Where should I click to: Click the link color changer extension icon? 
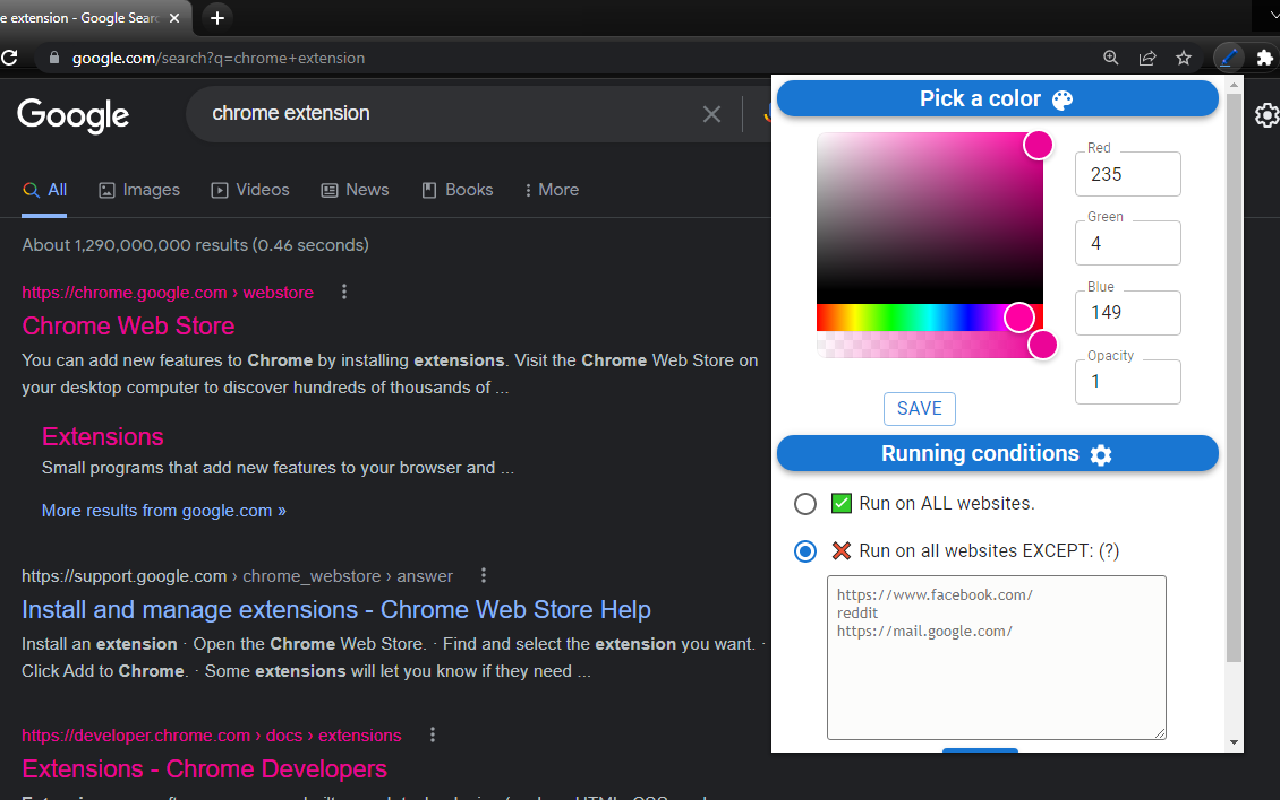coord(1227,58)
